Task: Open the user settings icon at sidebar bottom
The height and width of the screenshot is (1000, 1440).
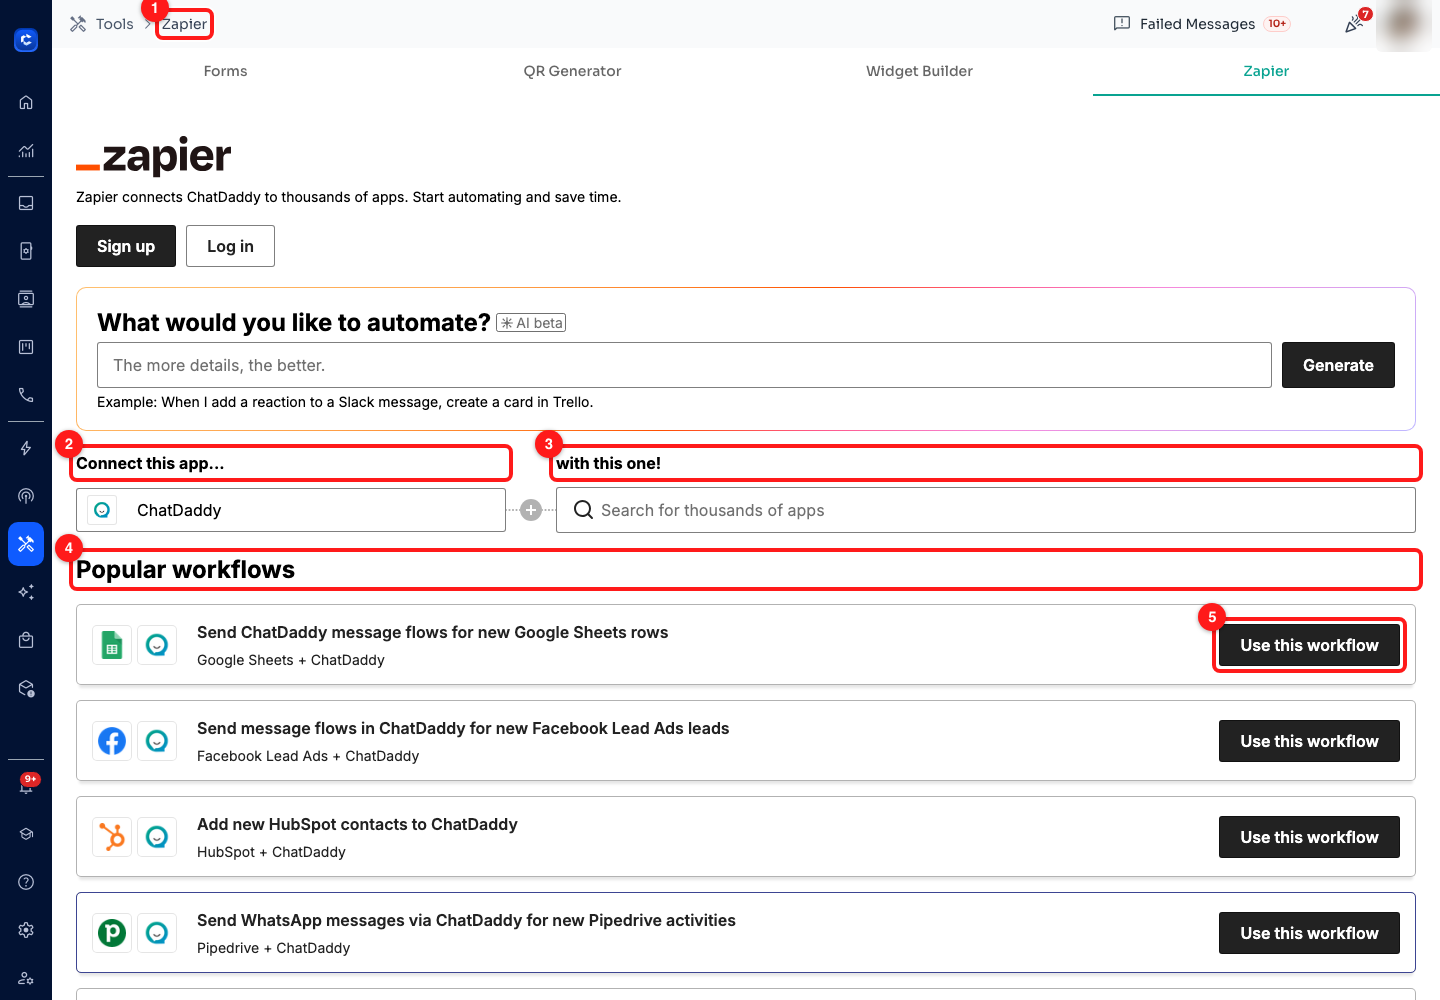Action: [x=26, y=978]
